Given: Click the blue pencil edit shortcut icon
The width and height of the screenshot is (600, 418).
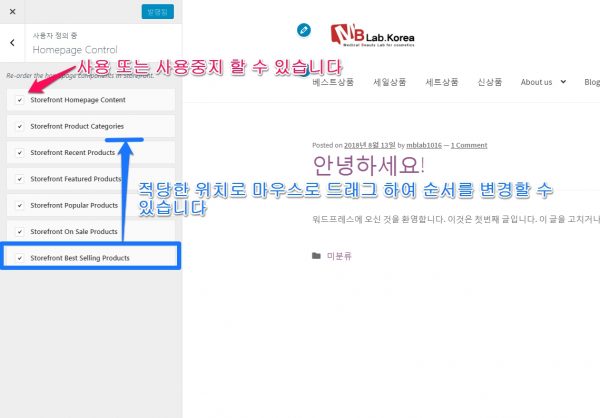Looking at the screenshot, I should (x=304, y=30).
